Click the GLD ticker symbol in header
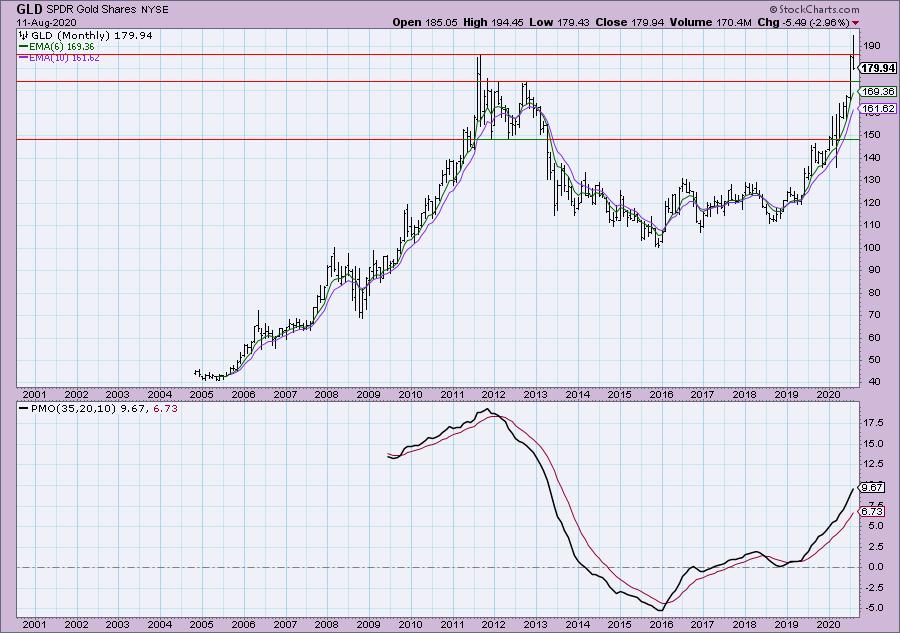This screenshot has height=633, width=900. click(29, 9)
